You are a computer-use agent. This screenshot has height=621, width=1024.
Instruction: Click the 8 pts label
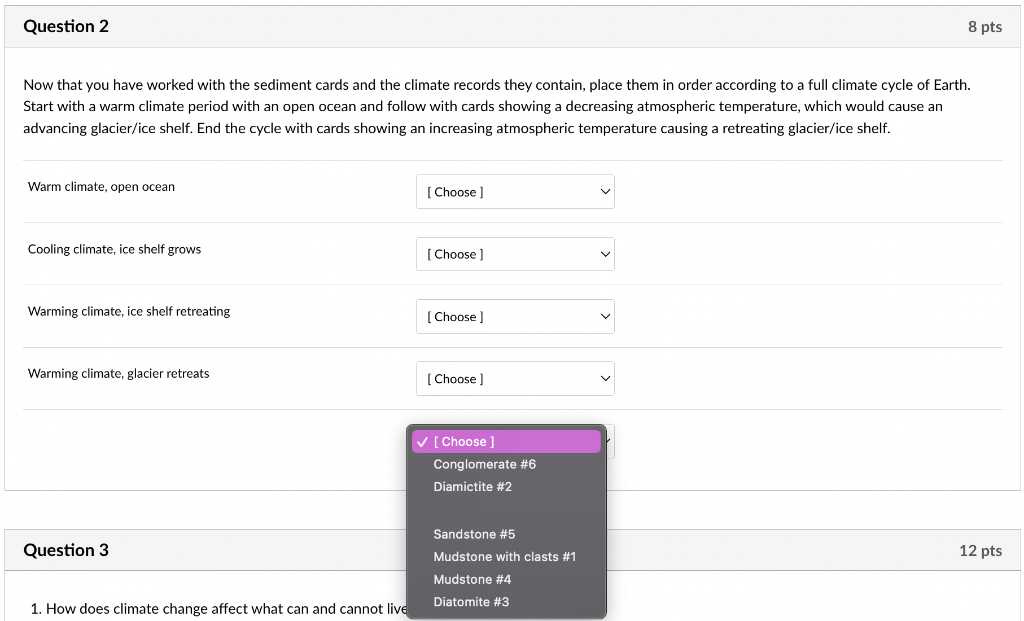pyautogui.click(x=985, y=27)
